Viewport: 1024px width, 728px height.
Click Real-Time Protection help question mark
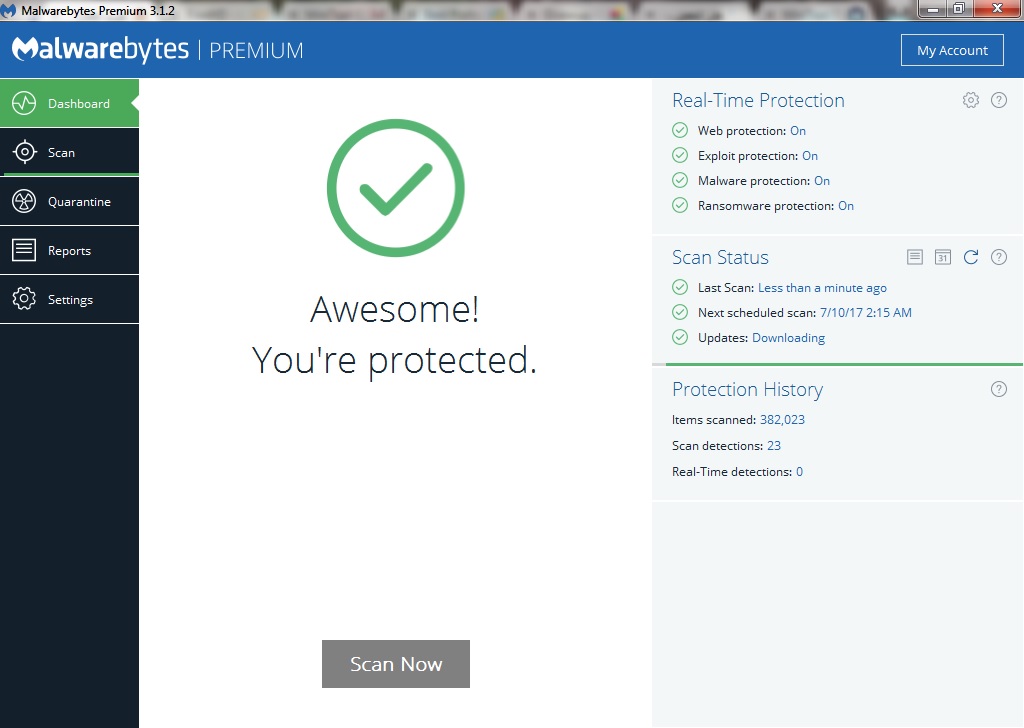(x=998, y=100)
